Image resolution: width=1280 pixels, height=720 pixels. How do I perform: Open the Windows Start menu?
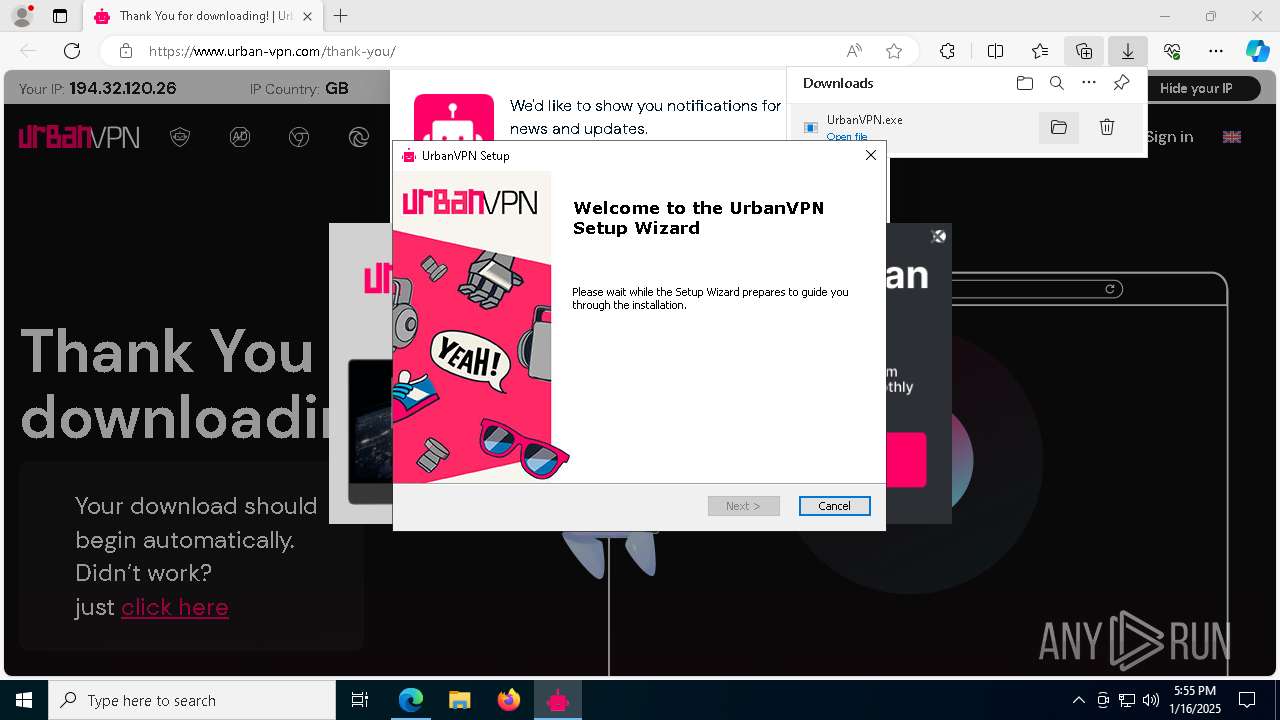[24, 700]
